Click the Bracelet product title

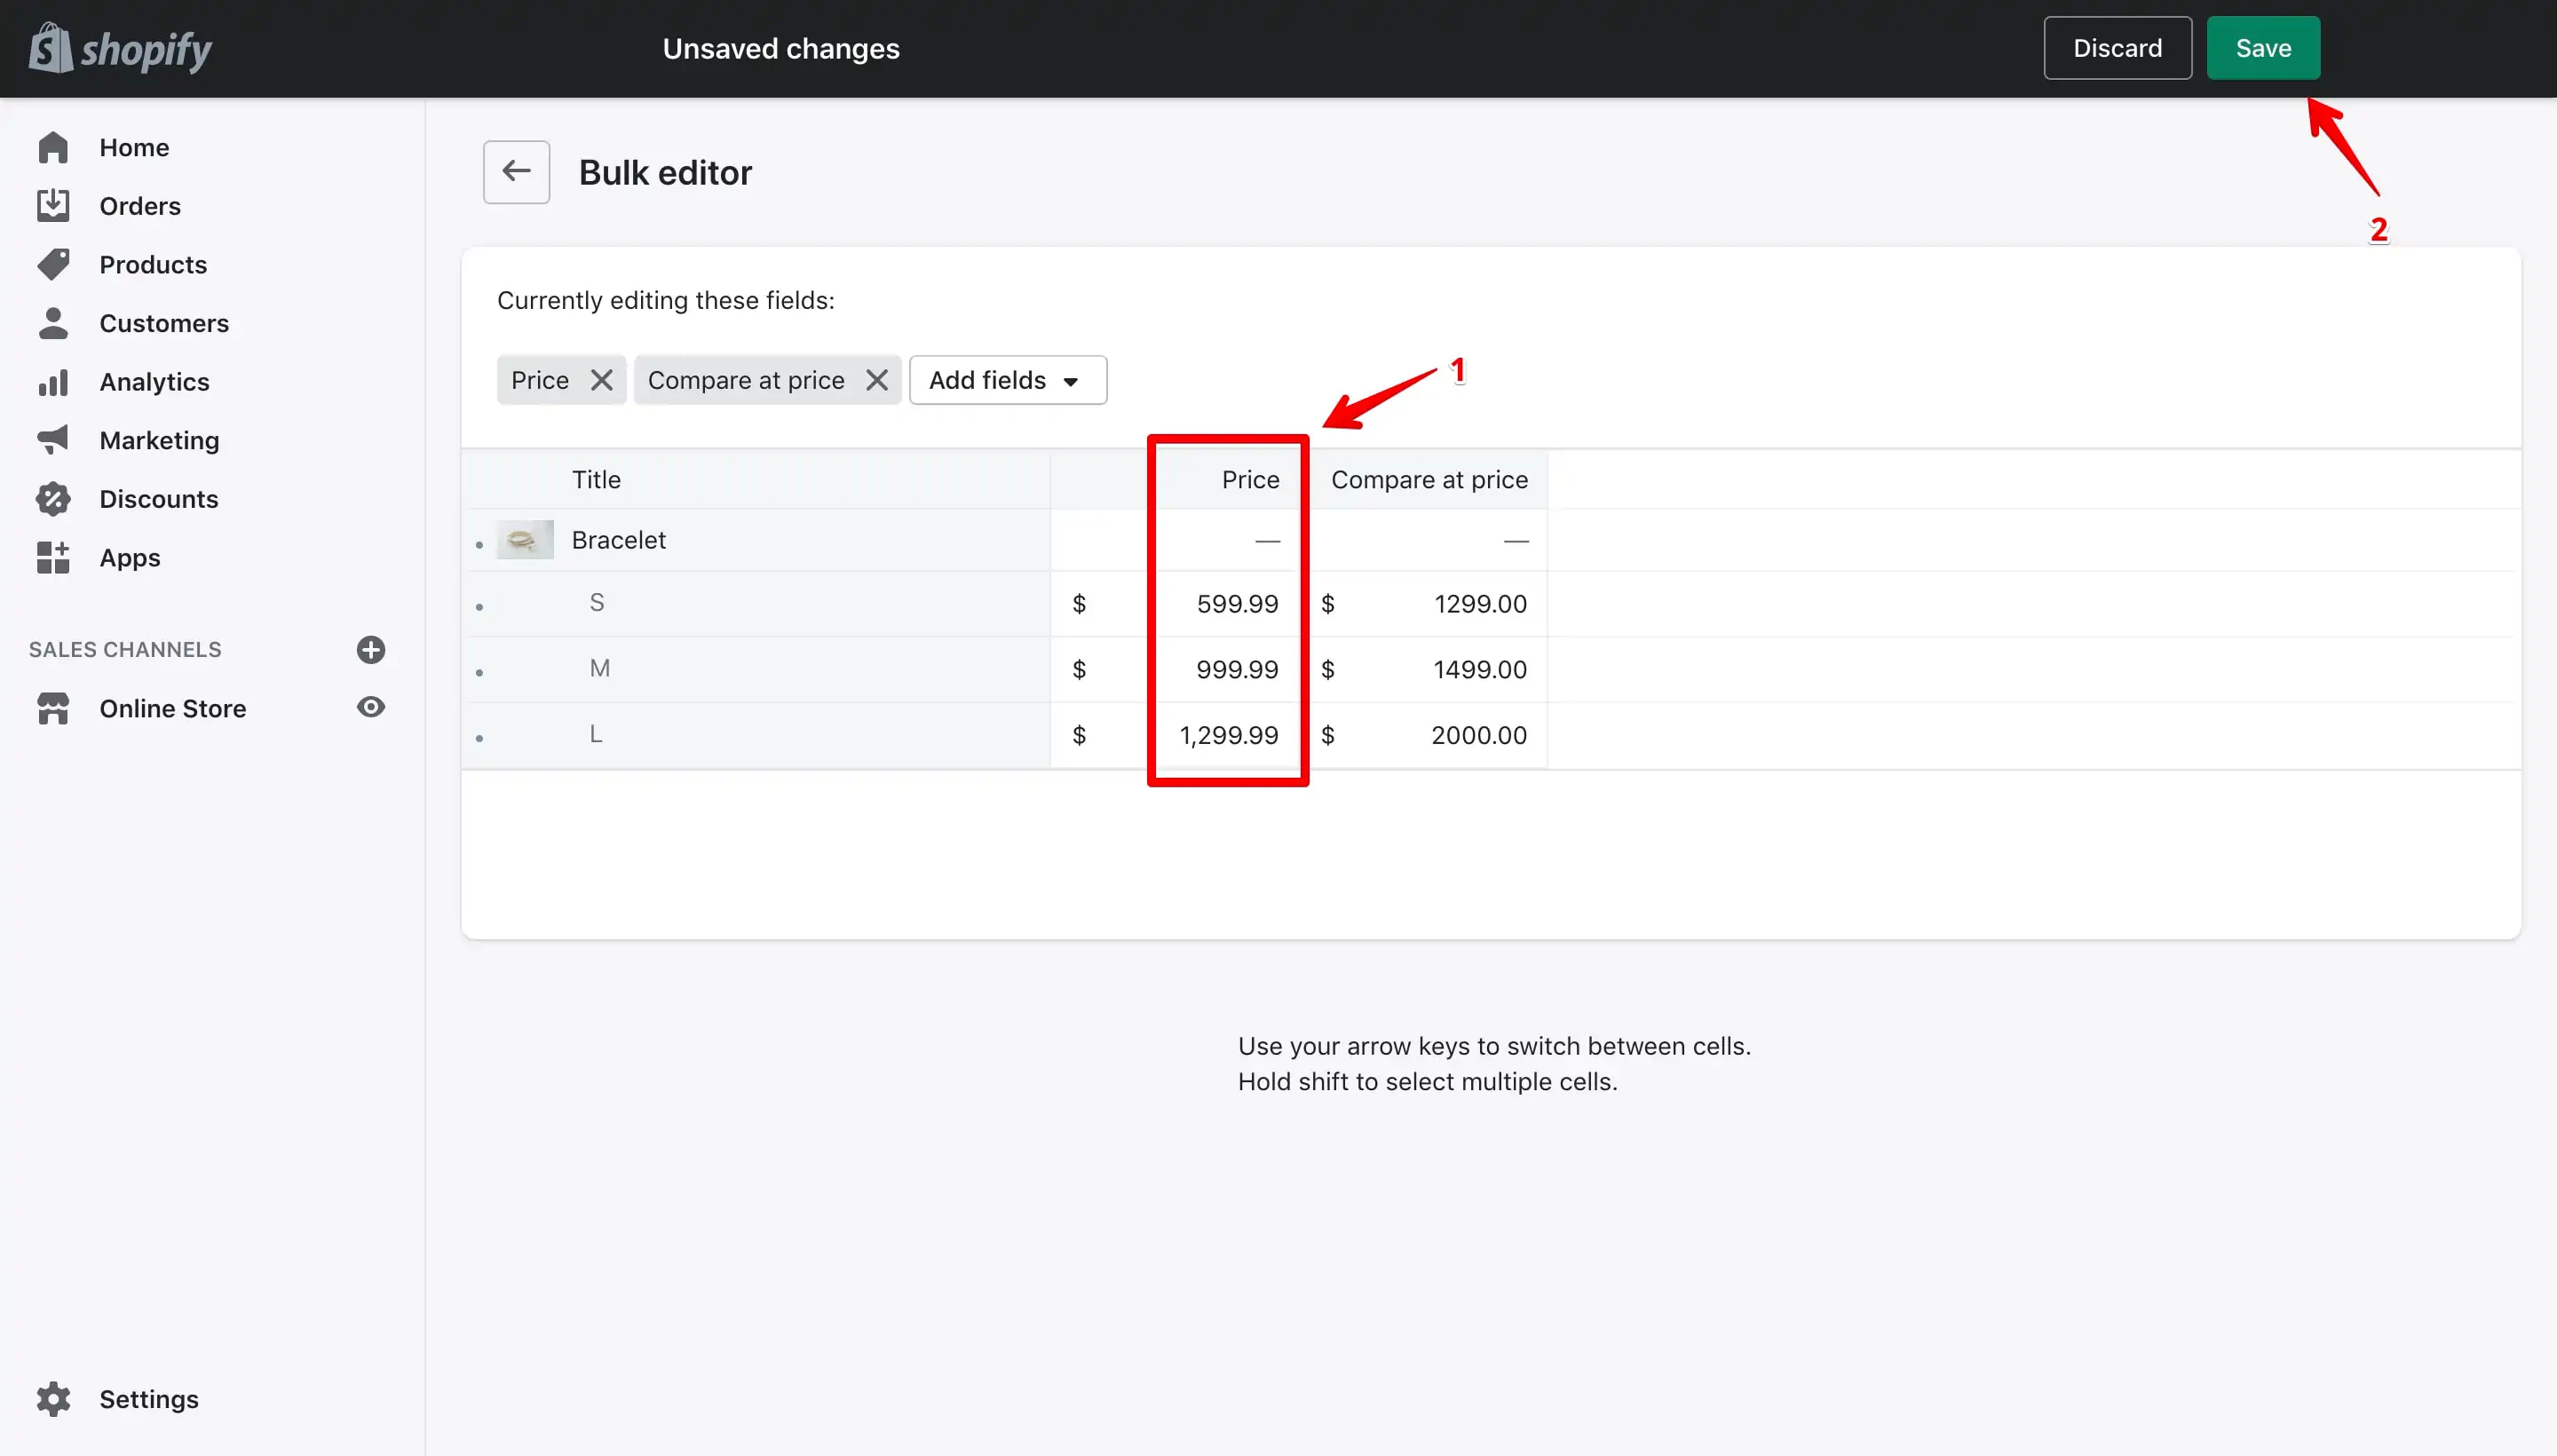[x=619, y=540]
